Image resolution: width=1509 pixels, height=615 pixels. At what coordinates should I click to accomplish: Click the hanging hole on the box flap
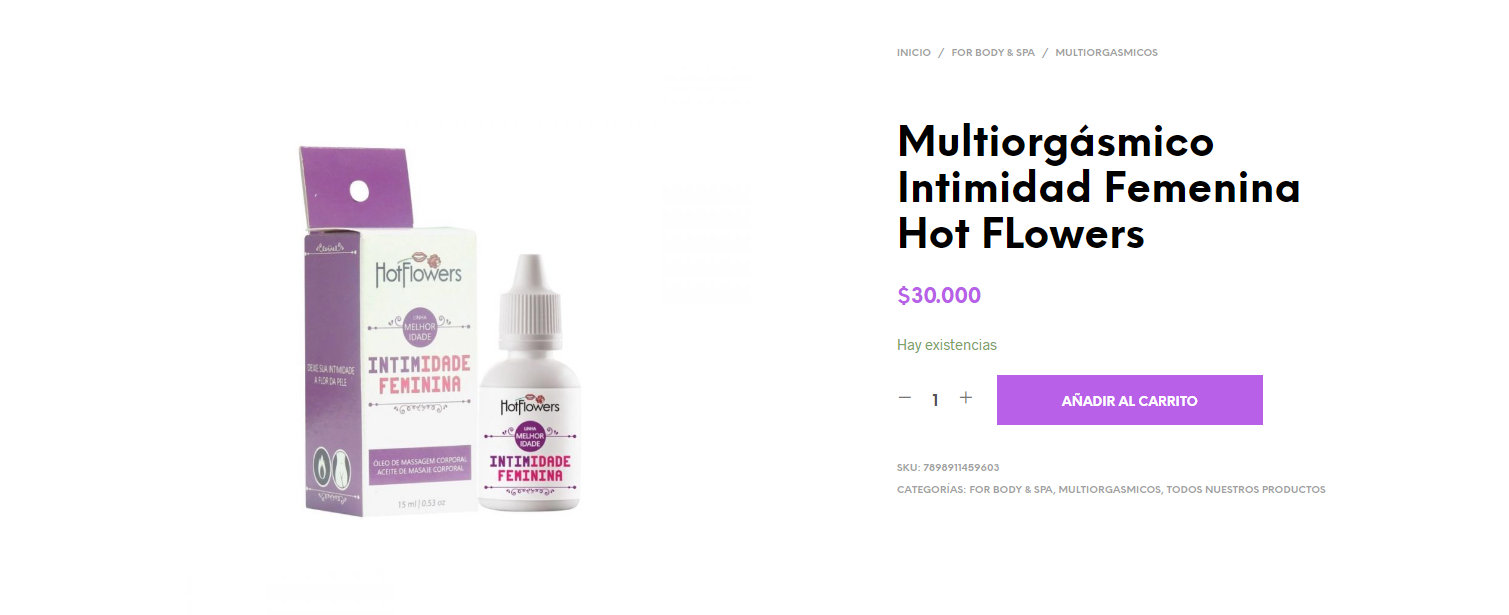[x=359, y=191]
